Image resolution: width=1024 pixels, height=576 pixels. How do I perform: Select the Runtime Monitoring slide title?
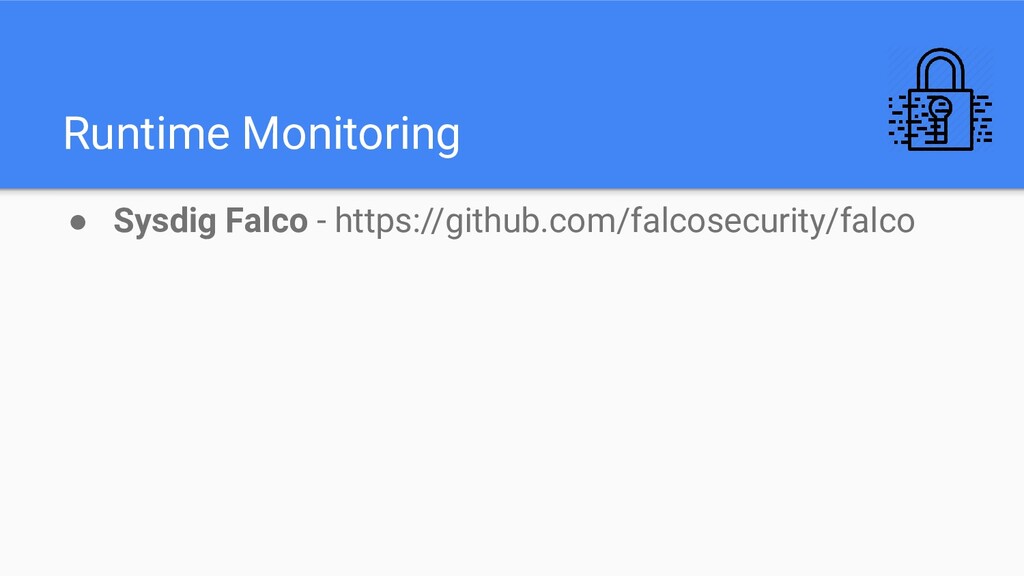[261, 135]
